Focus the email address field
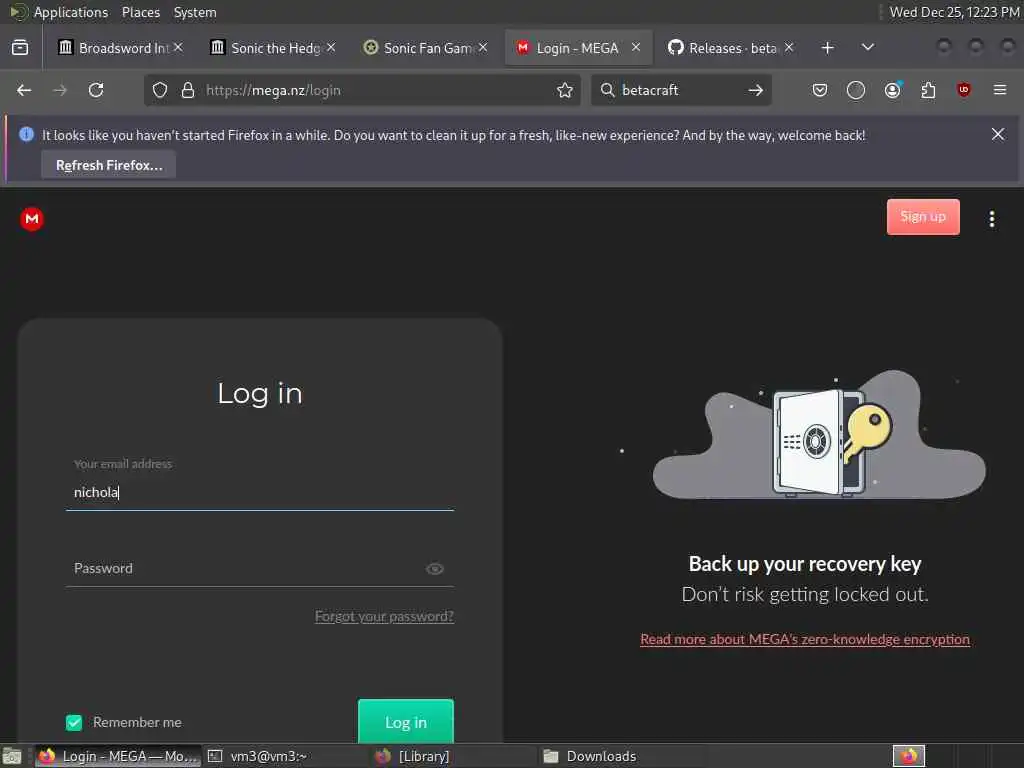Viewport: 1024px width, 768px height. pyautogui.click(x=260, y=492)
